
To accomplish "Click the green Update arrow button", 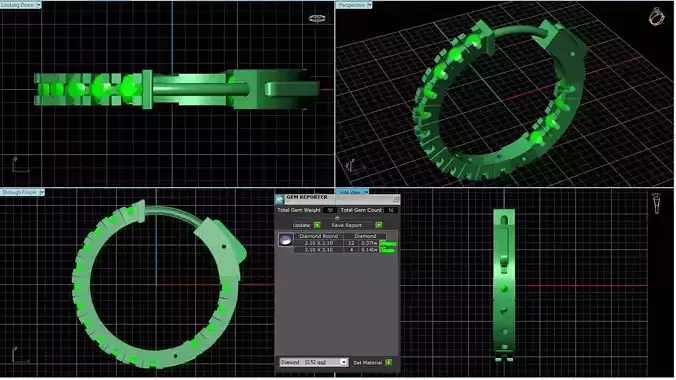I will pyautogui.click(x=317, y=225).
